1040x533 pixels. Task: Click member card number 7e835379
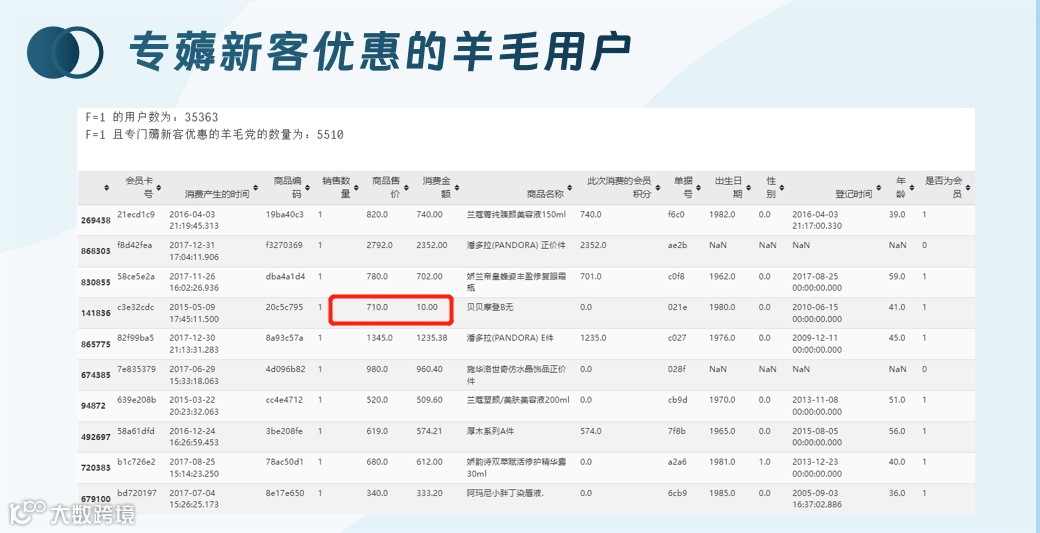click(x=136, y=369)
